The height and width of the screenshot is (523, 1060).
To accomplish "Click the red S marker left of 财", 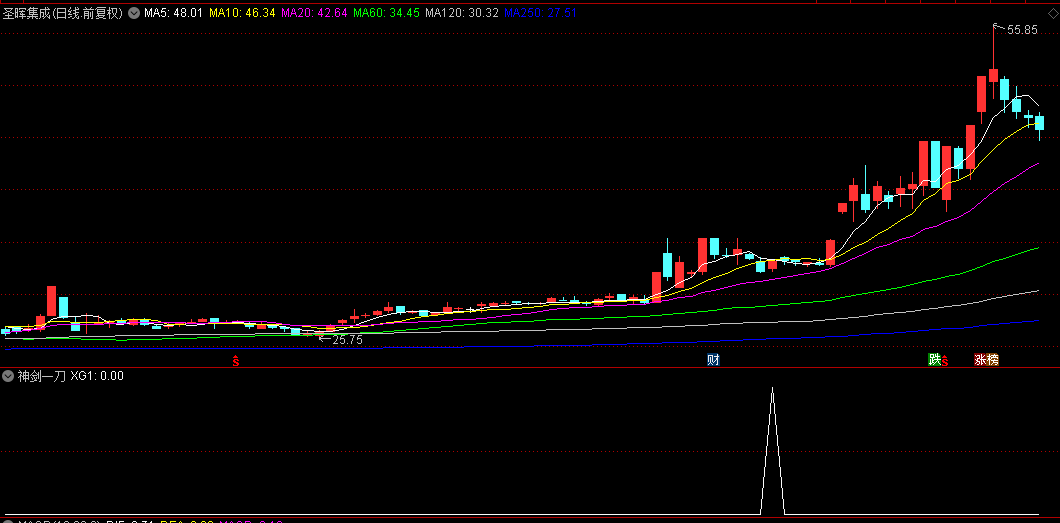I will [x=236, y=361].
